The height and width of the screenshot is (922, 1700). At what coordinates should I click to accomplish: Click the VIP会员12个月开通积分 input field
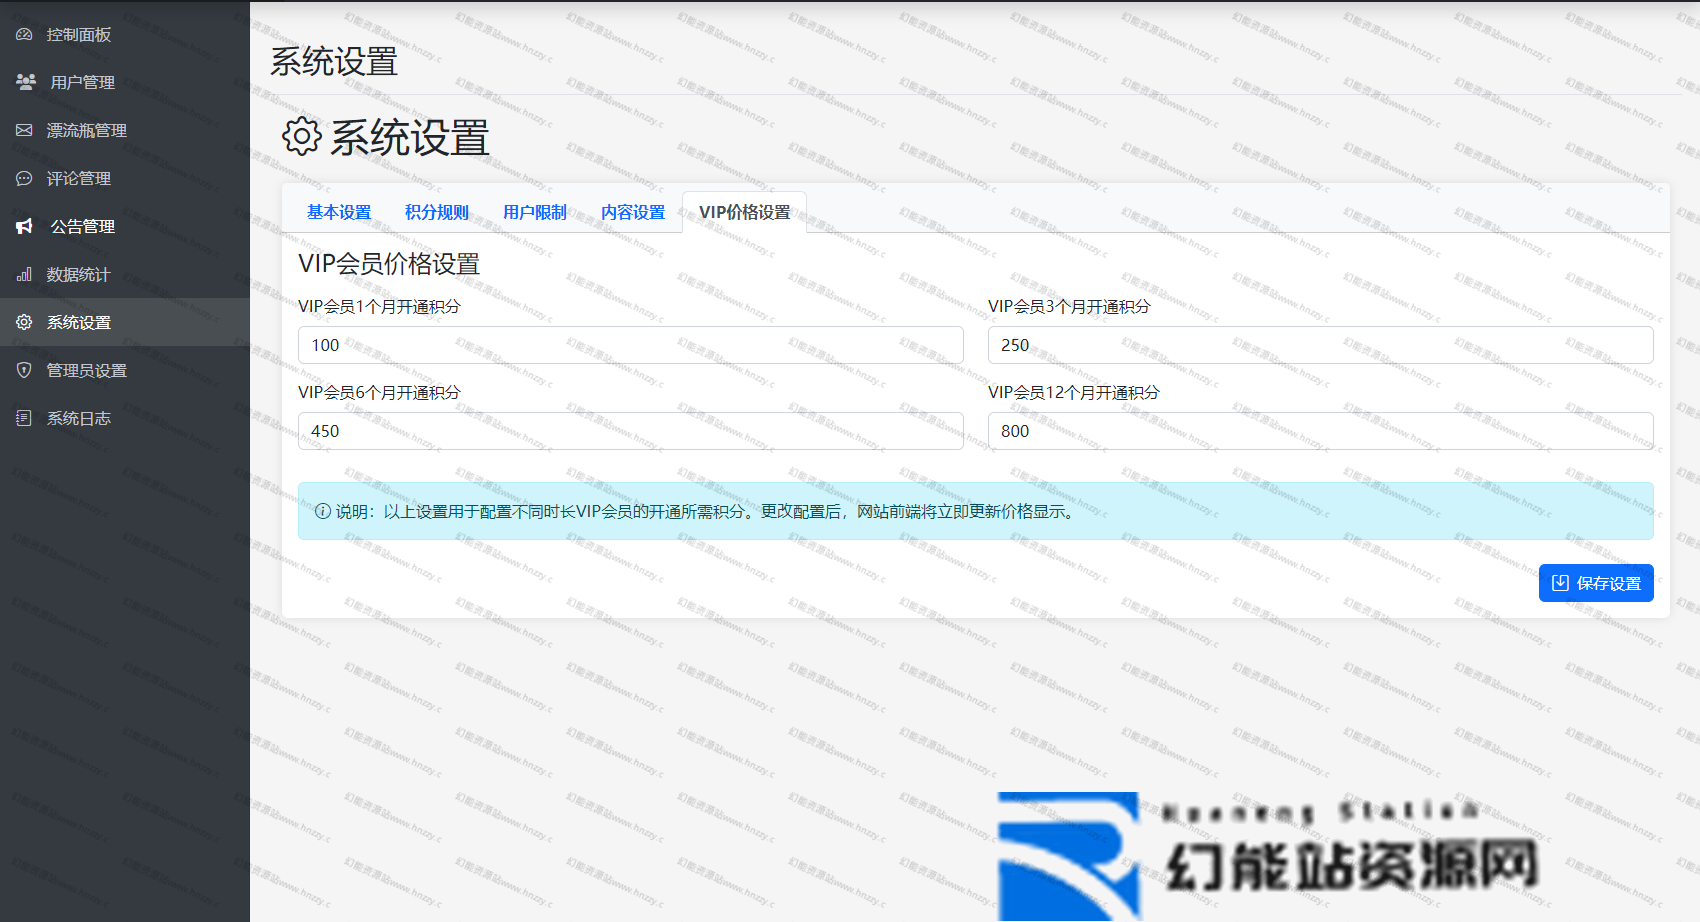[1321, 431]
